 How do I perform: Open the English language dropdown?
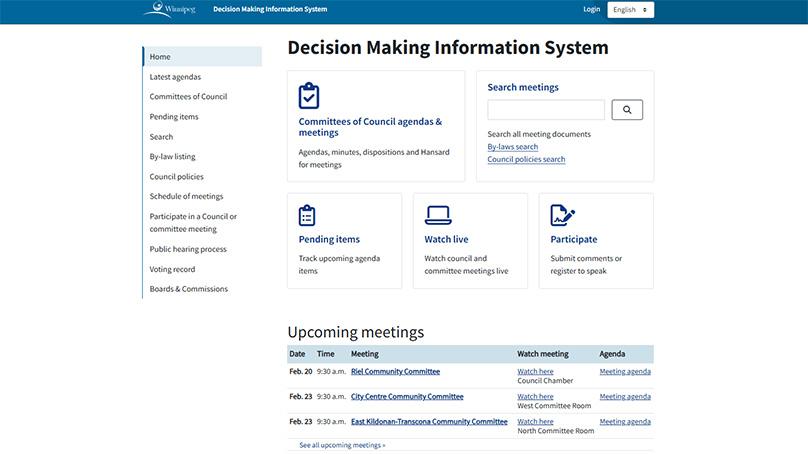tap(630, 10)
